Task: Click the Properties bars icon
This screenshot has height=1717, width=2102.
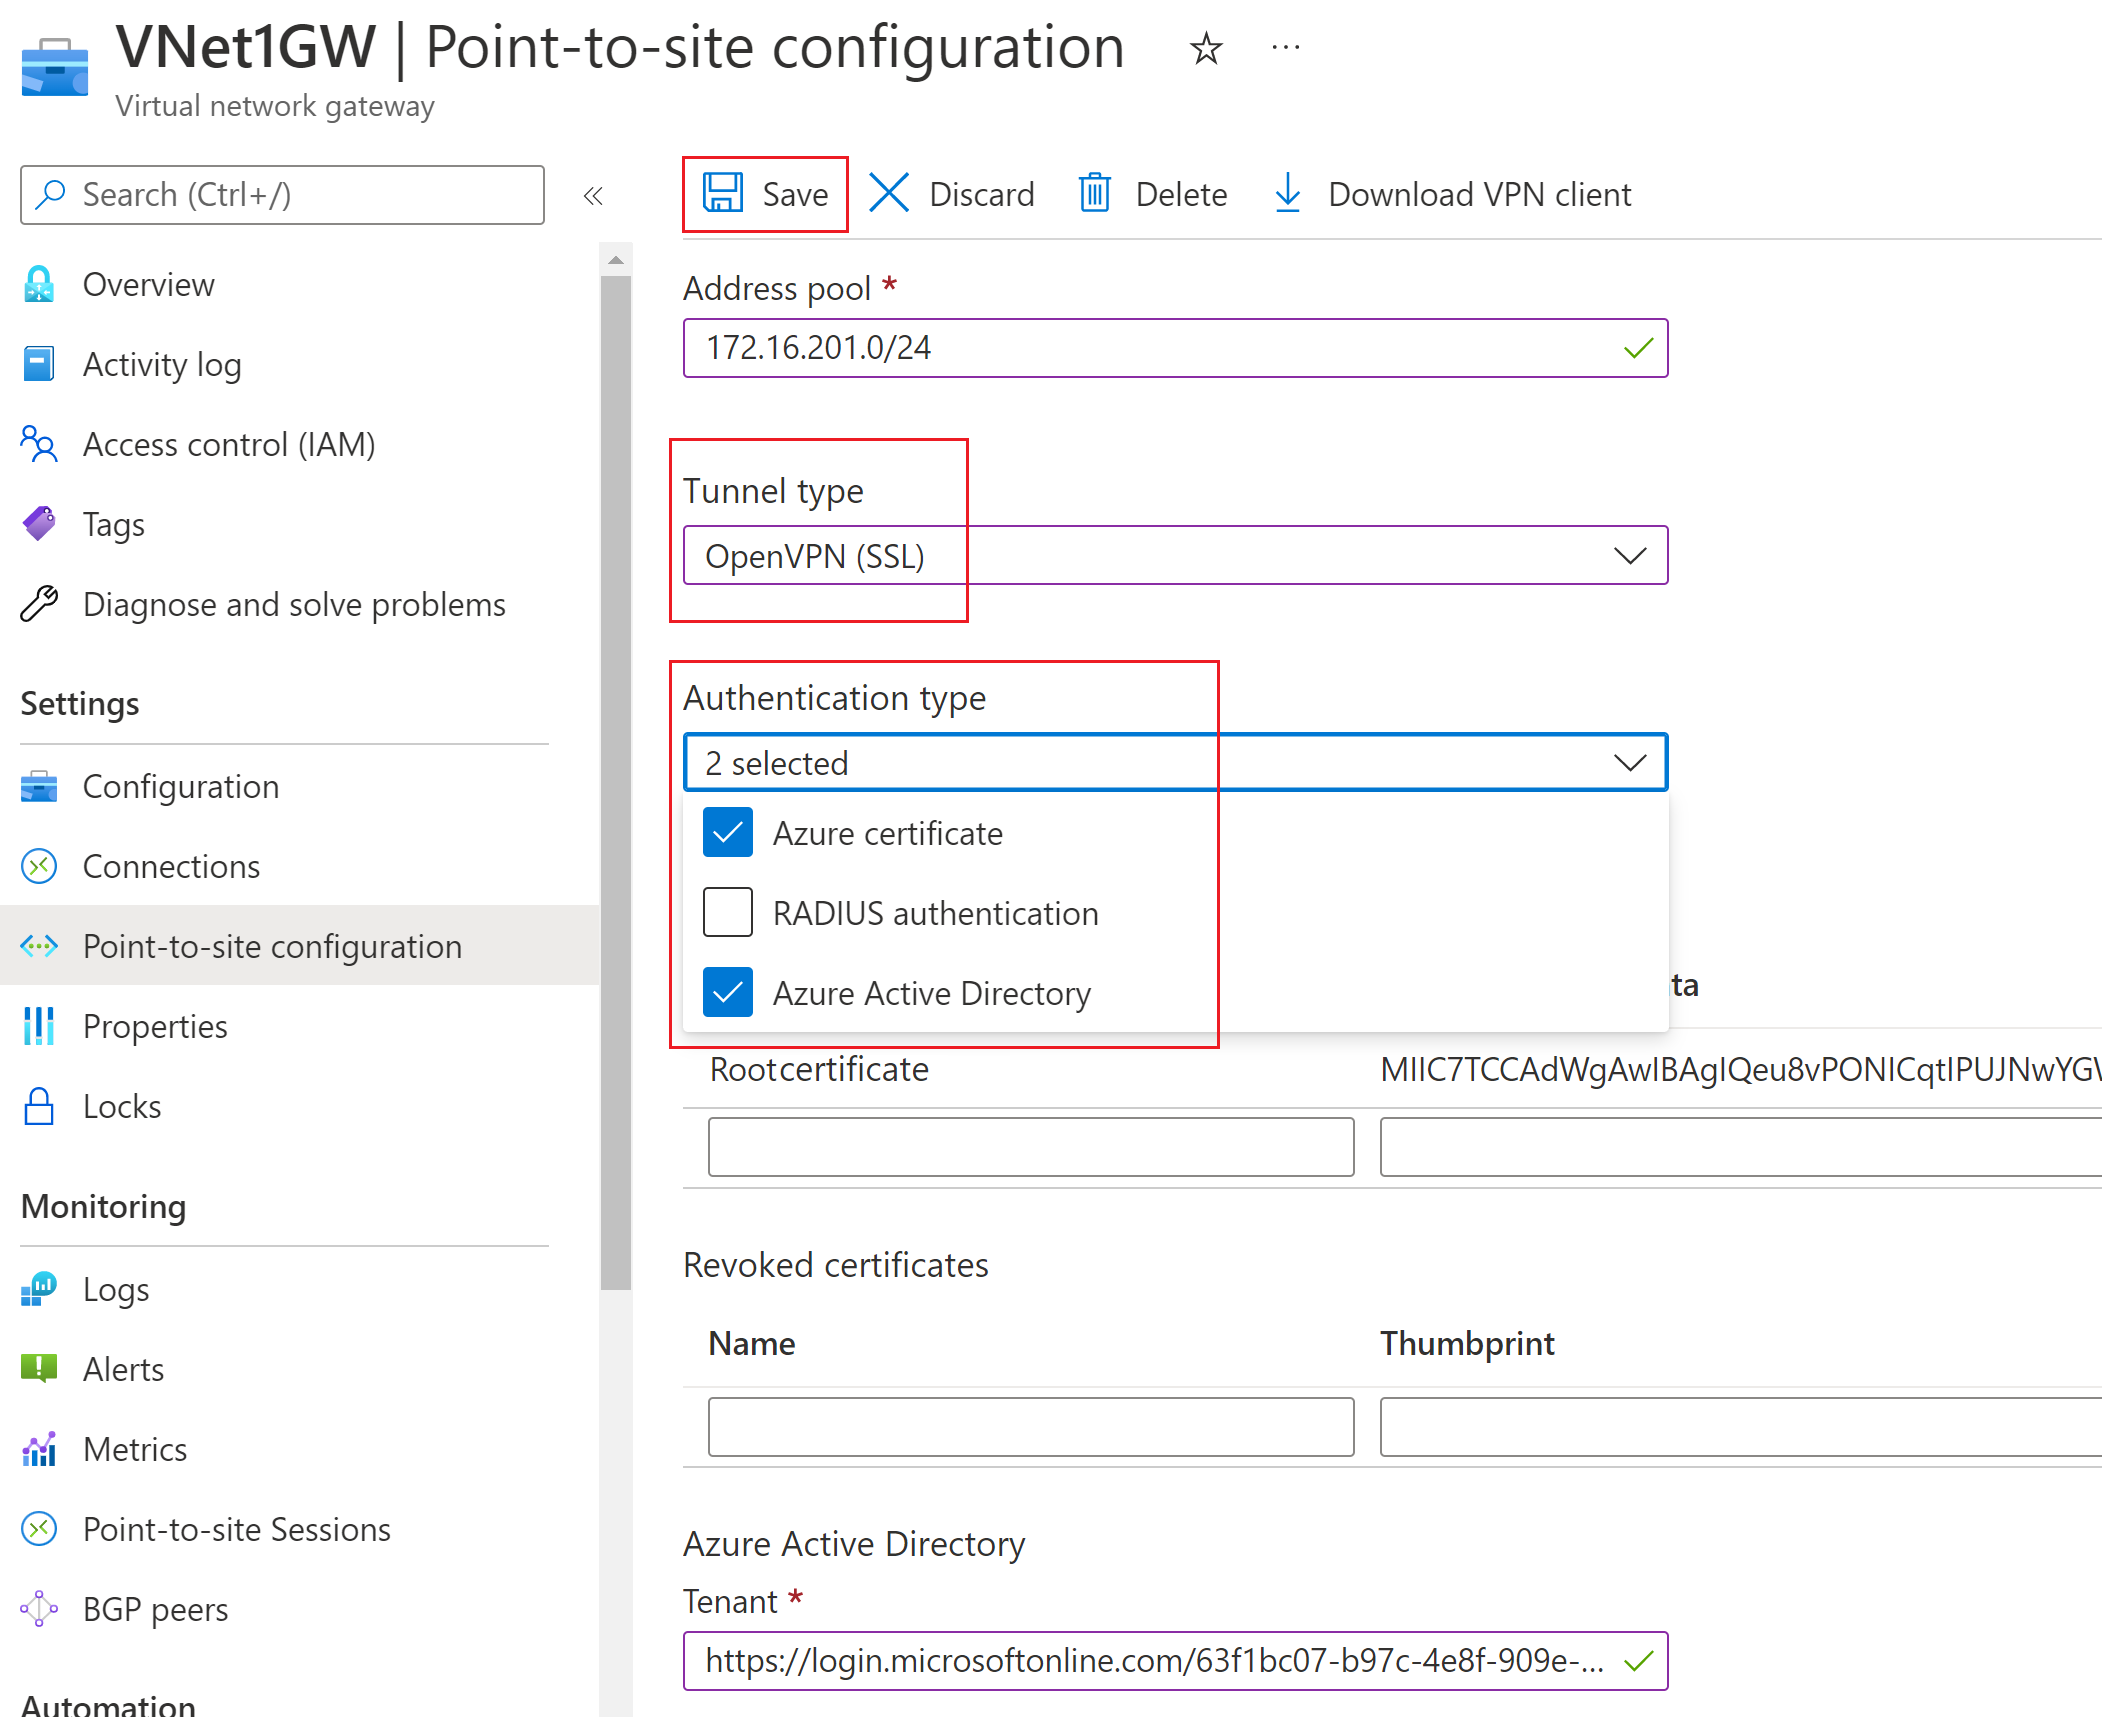Action: pyautogui.click(x=39, y=1026)
